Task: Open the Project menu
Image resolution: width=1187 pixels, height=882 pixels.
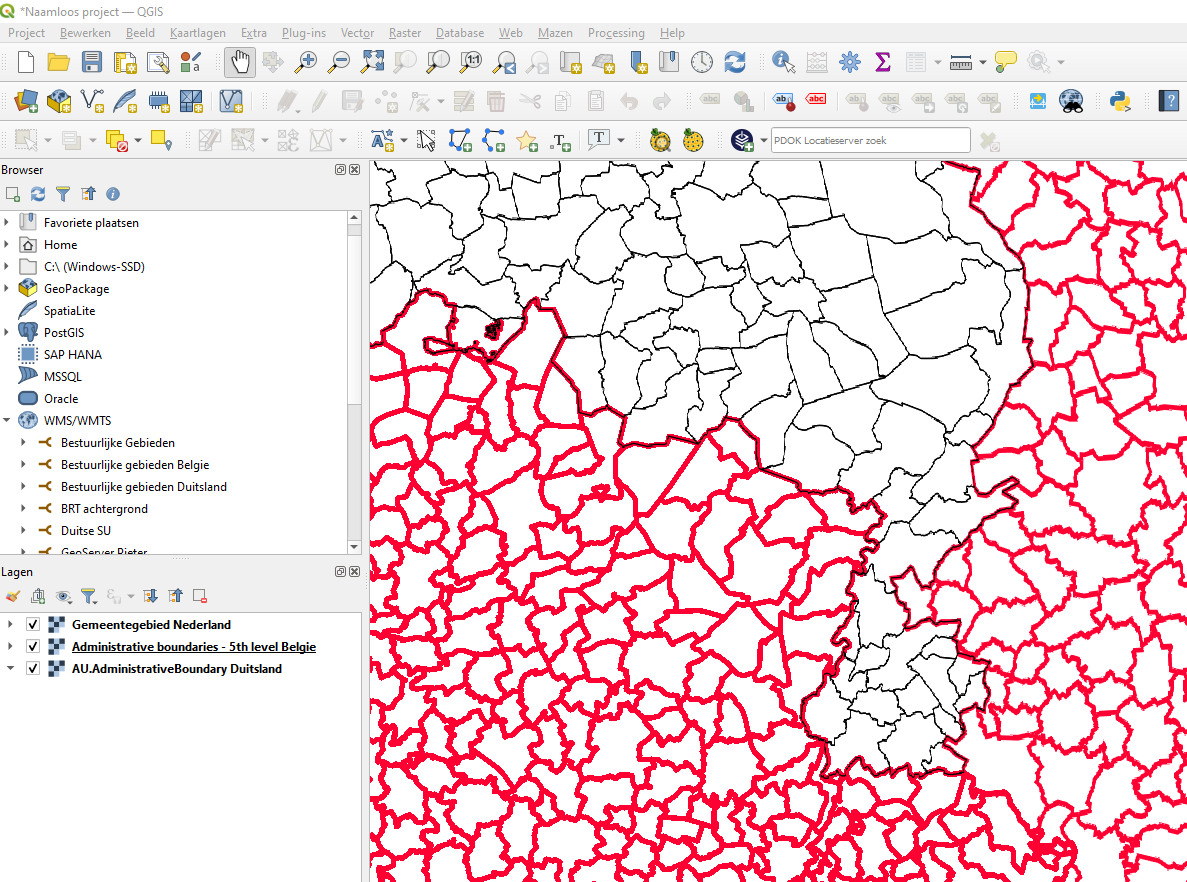Action: tap(26, 33)
